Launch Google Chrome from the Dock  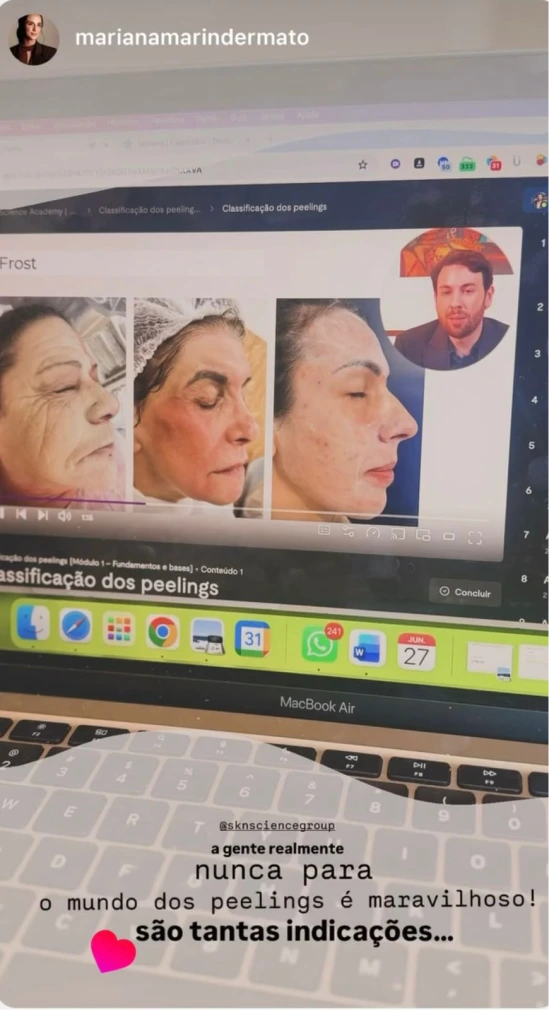(x=162, y=631)
